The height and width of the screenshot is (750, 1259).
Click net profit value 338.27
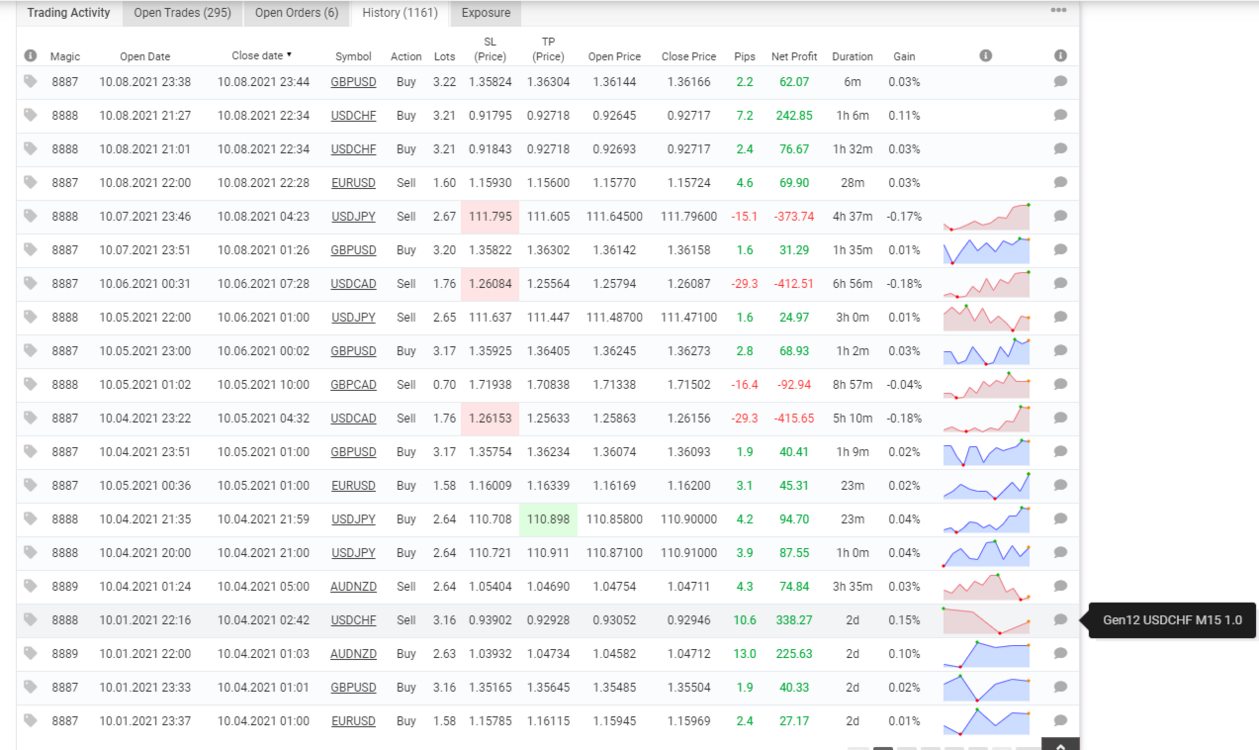click(794, 620)
